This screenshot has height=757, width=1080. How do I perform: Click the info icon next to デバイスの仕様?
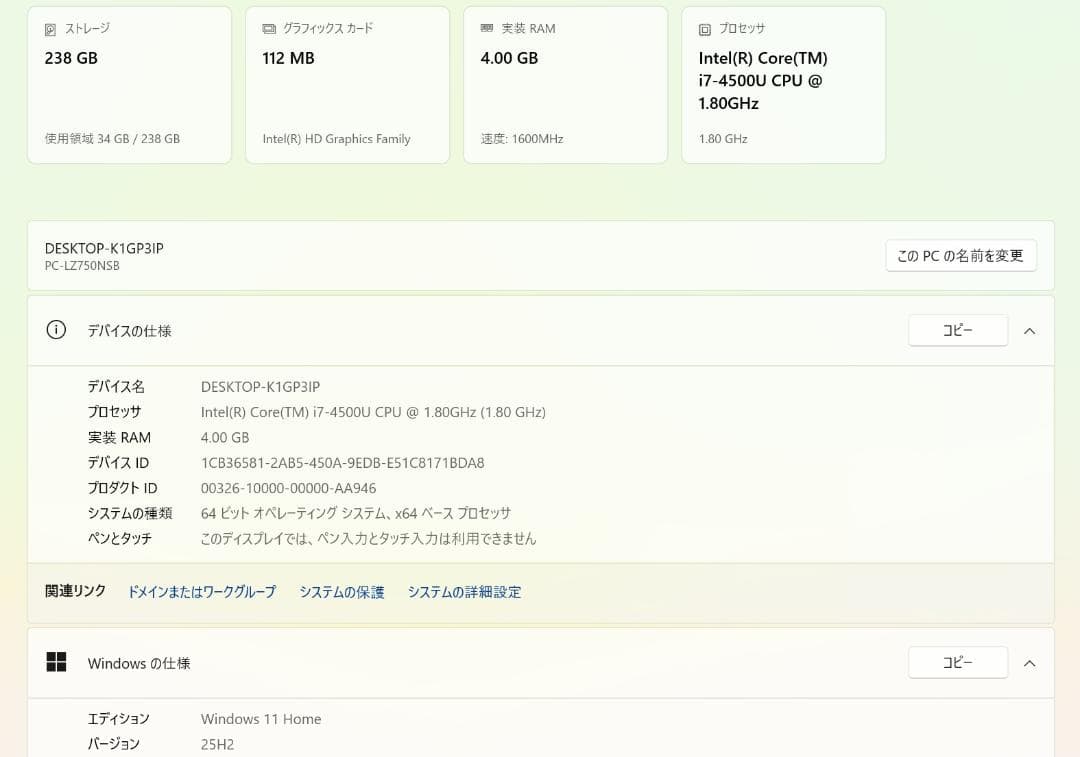pyautogui.click(x=56, y=330)
